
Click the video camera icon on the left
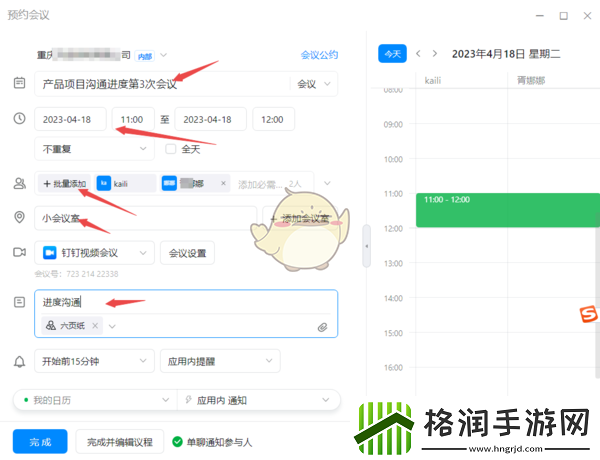(x=20, y=252)
